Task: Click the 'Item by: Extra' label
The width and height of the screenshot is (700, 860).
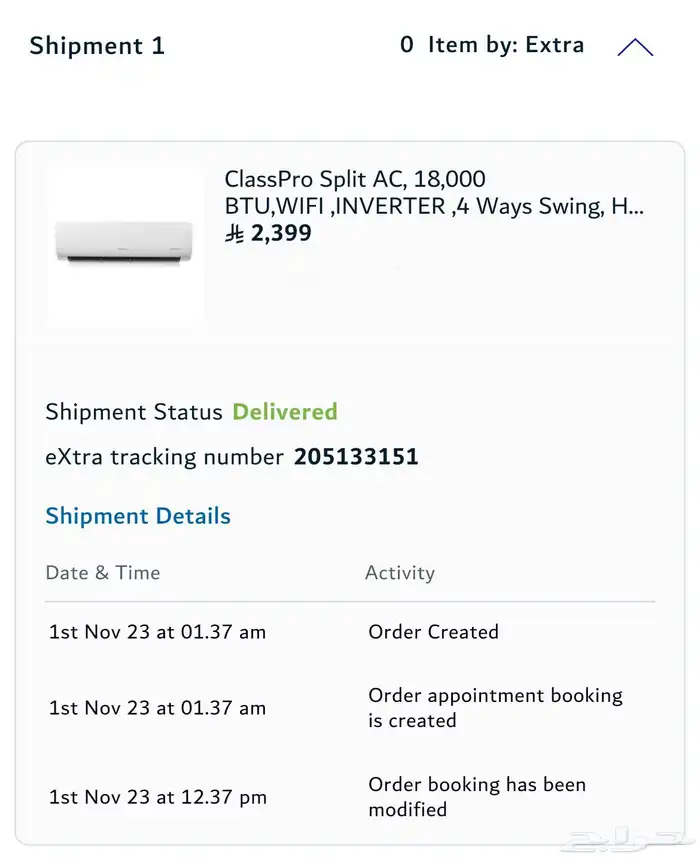Action: [x=506, y=45]
